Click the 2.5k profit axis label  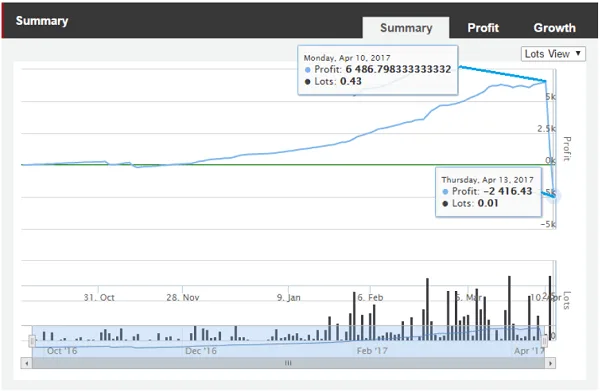point(546,129)
